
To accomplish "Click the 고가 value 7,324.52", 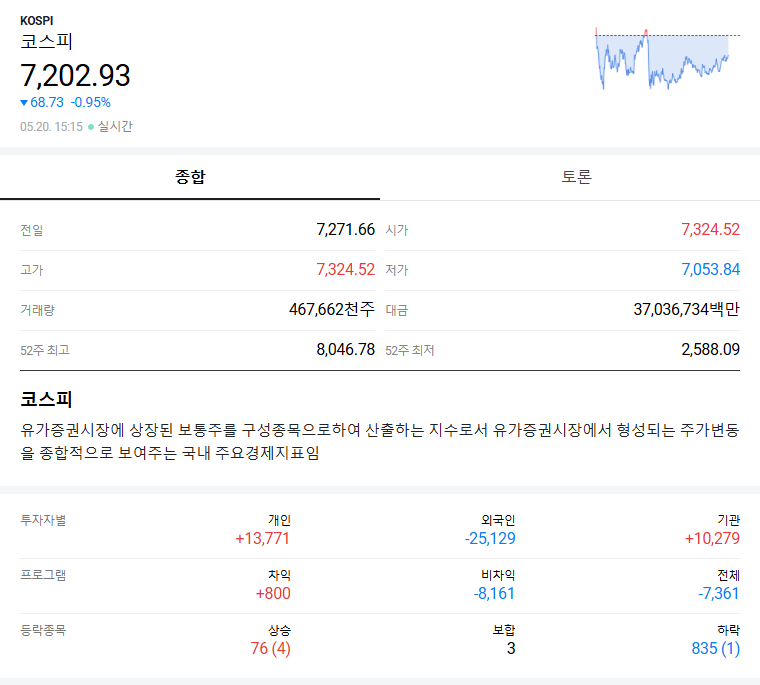I will (x=346, y=269).
